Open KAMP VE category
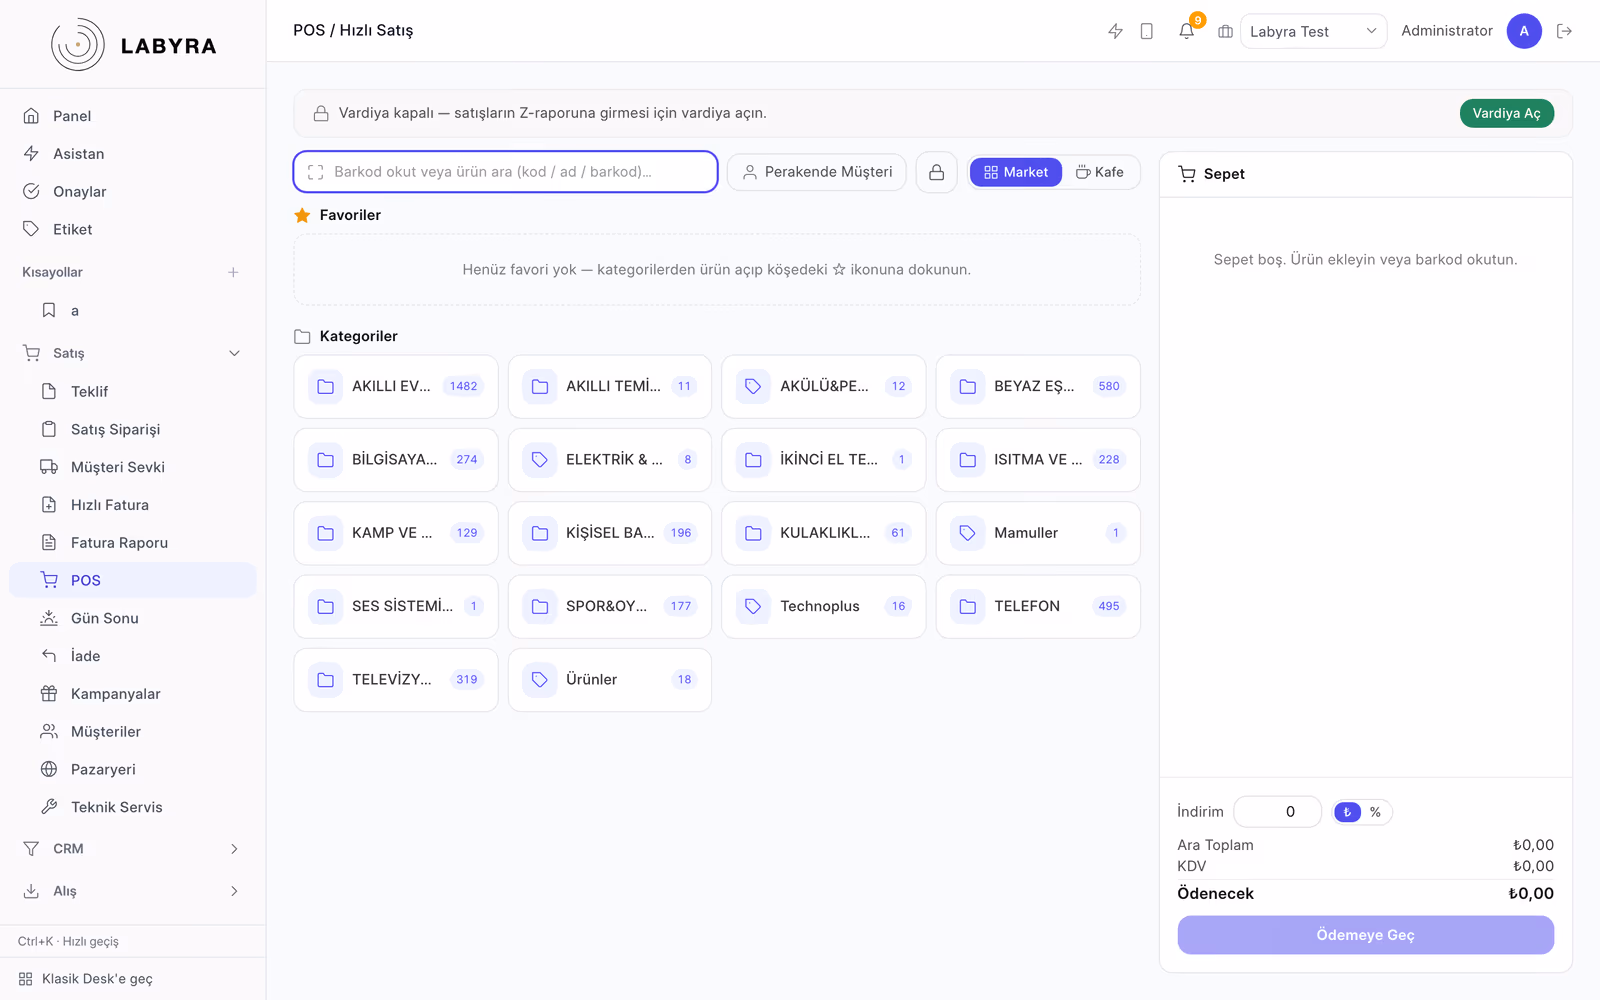This screenshot has width=1600, height=1000. pos(396,533)
